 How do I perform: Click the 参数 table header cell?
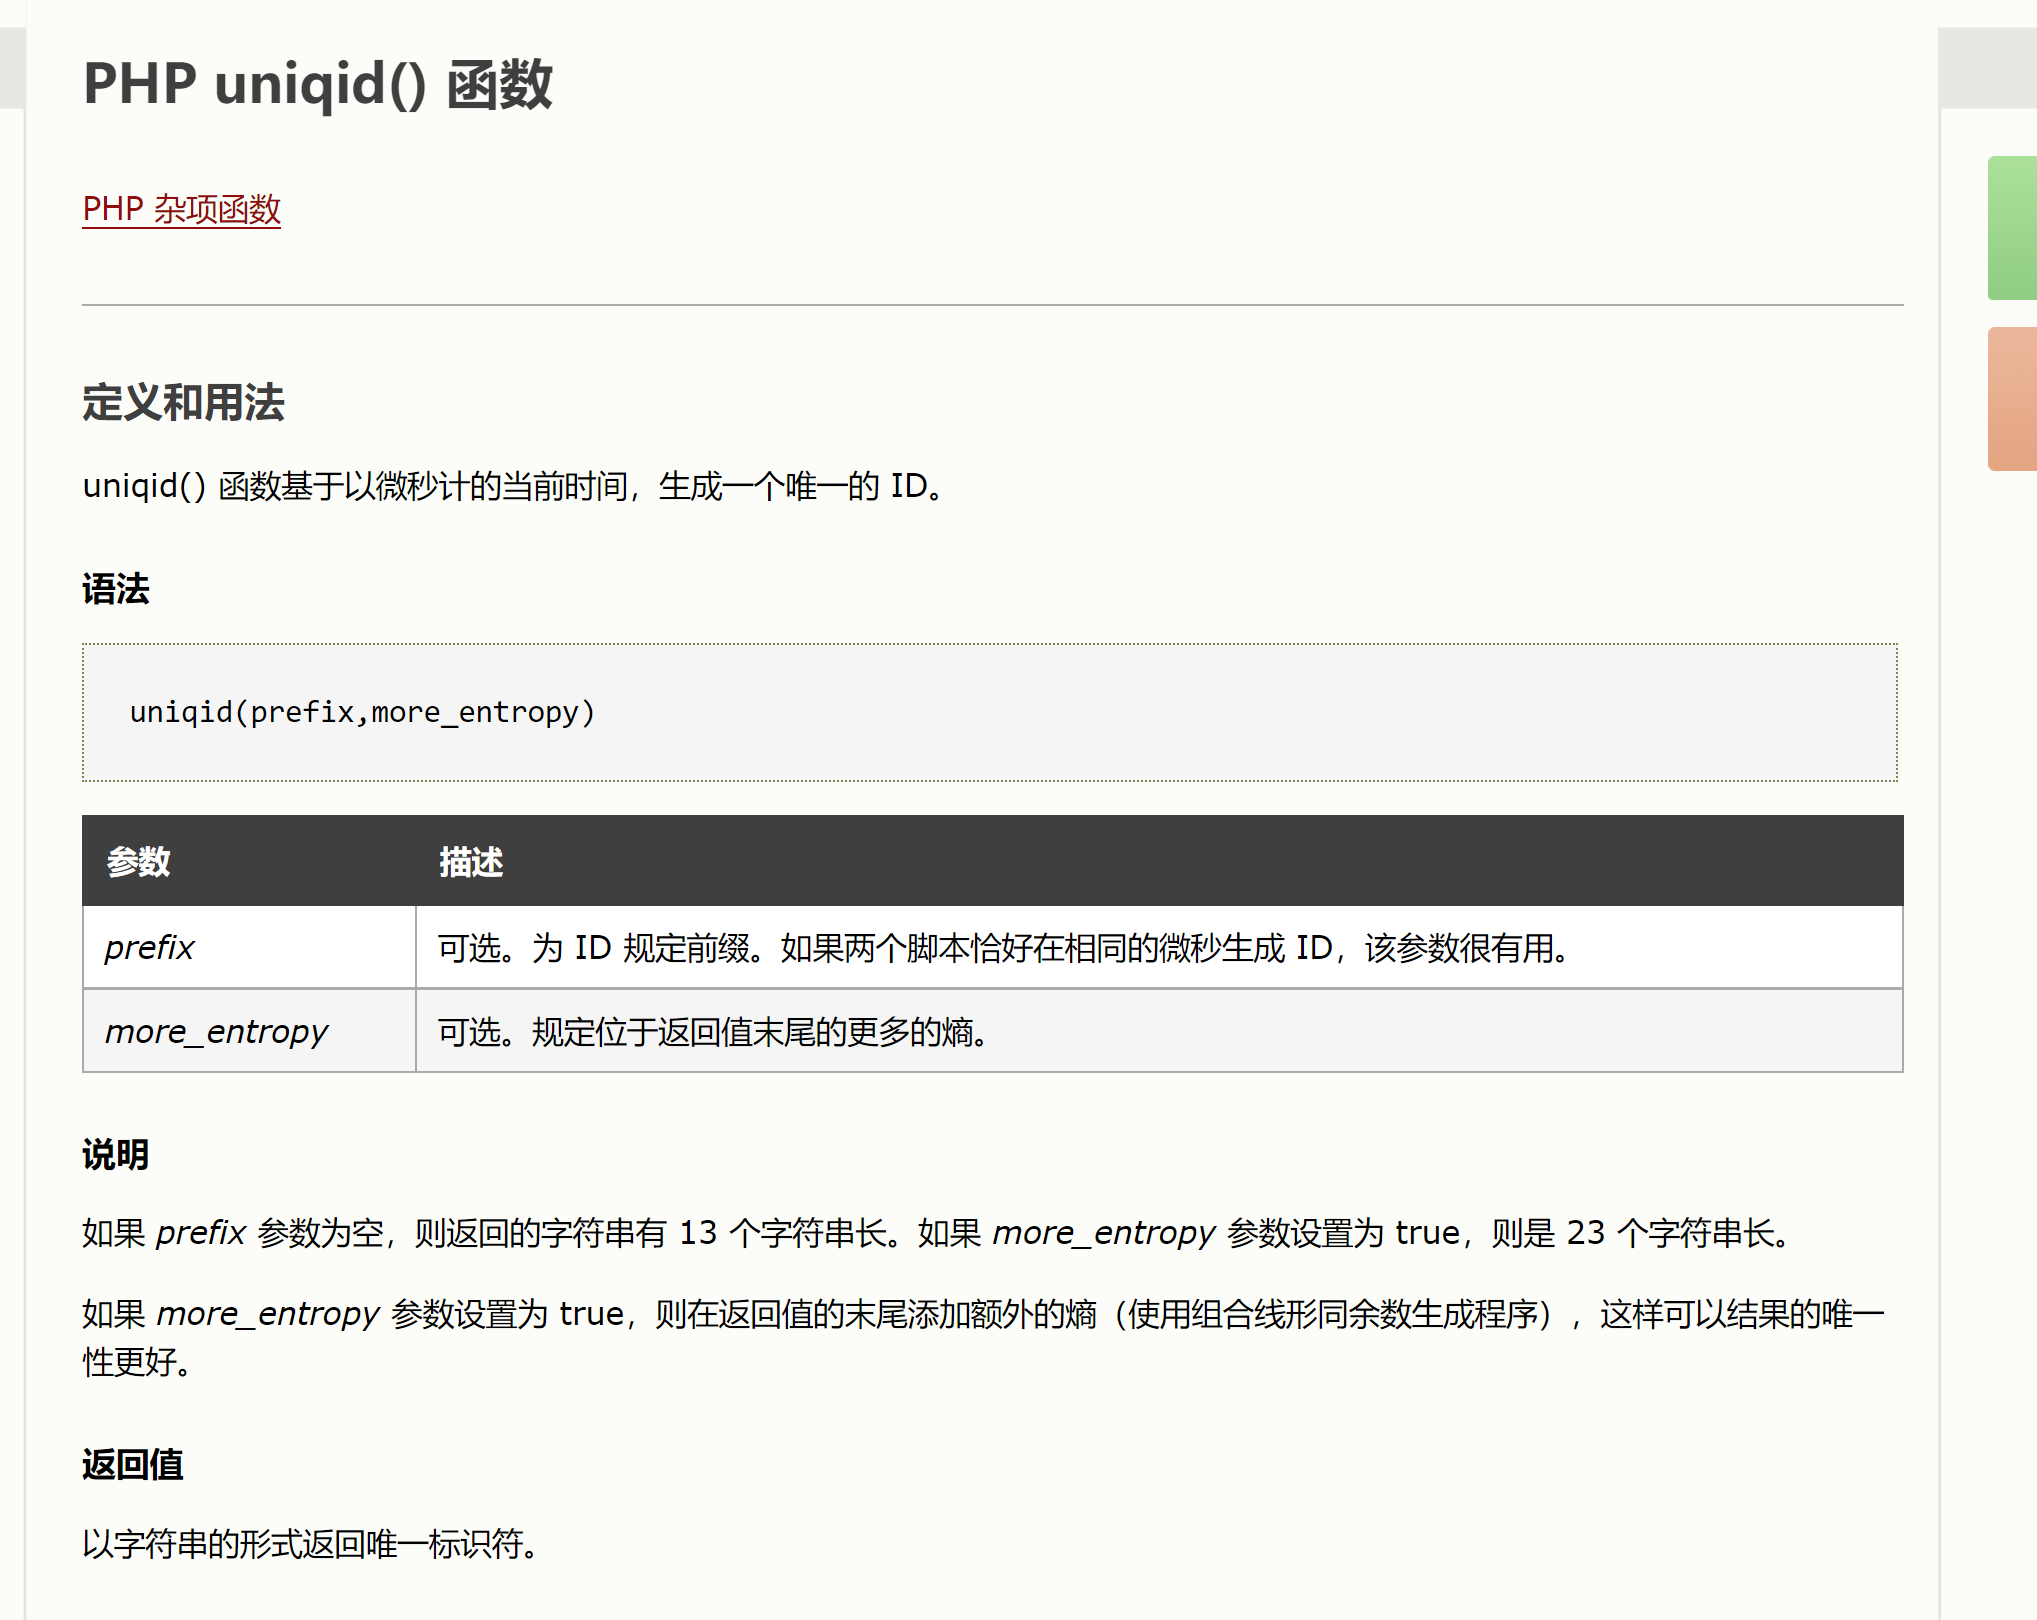140,861
